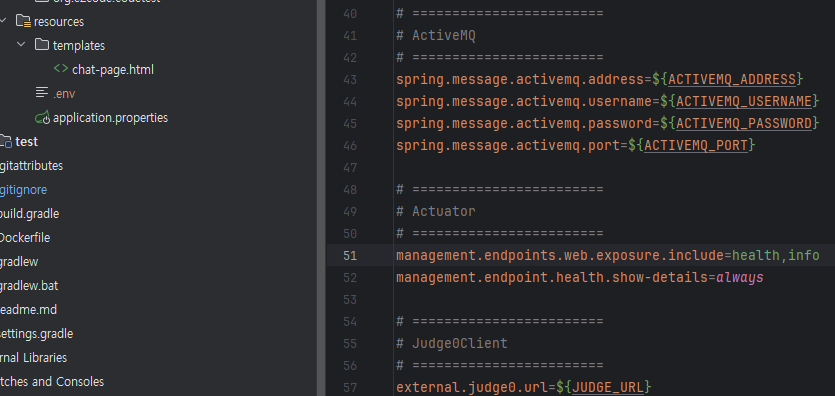
Task: Open settings.gradle in the tree
Action: [36, 334]
